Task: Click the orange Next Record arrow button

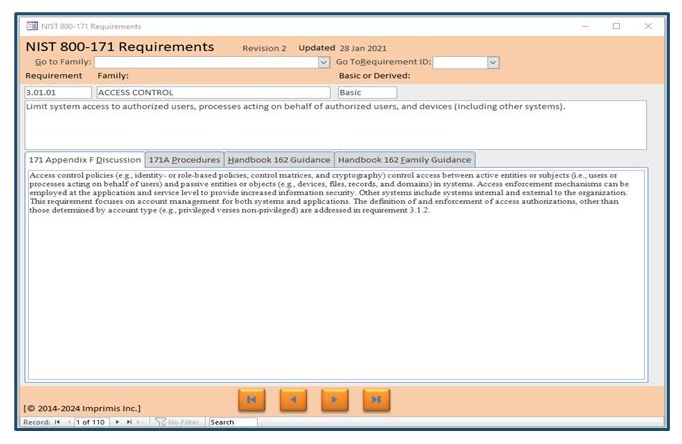Action: [334, 400]
